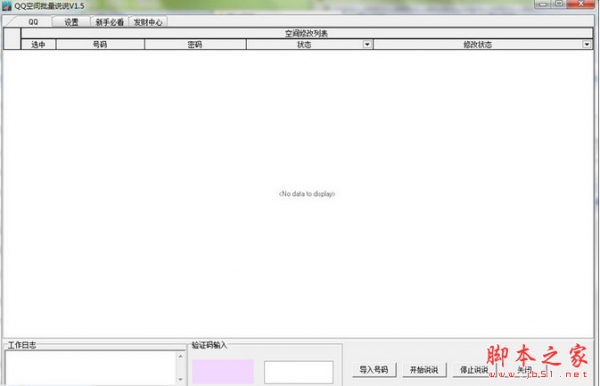Click the 停止说说 button
This screenshot has width=600, height=386.
[x=474, y=370]
